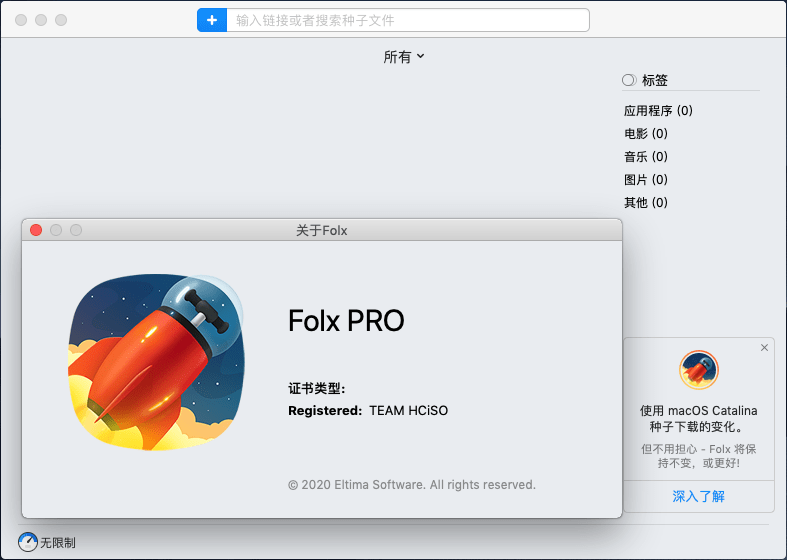
Task: Open the 深入了解 learn more link
Action: click(699, 496)
